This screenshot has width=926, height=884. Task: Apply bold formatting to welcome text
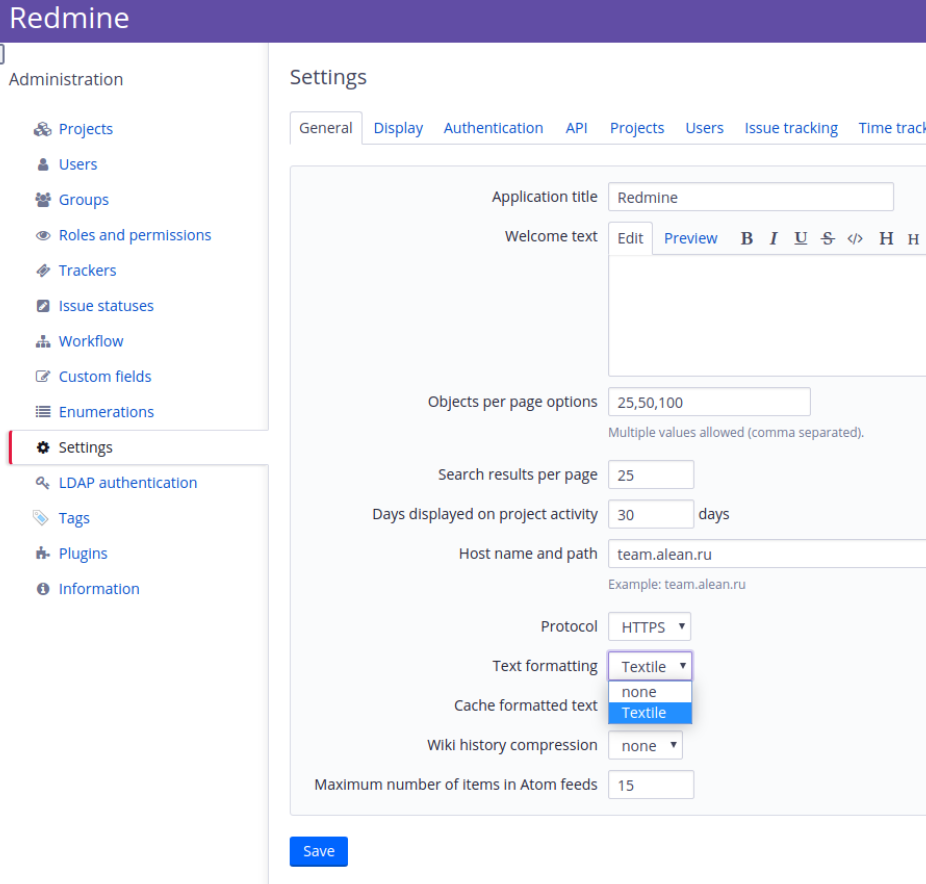click(x=746, y=239)
